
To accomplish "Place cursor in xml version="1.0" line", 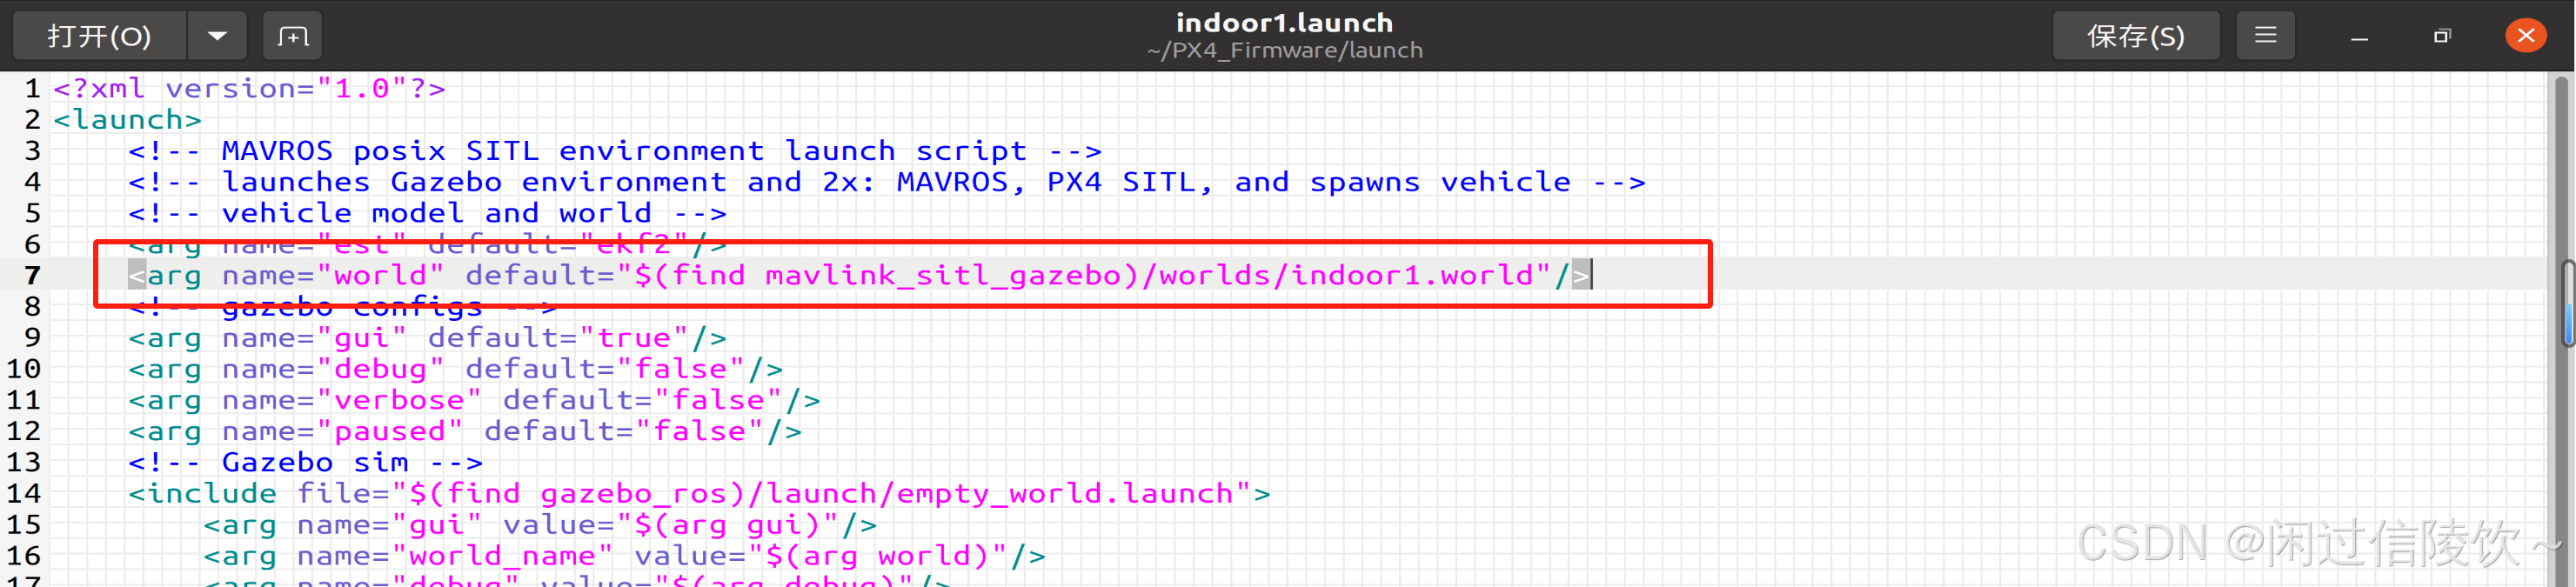I will [x=249, y=89].
